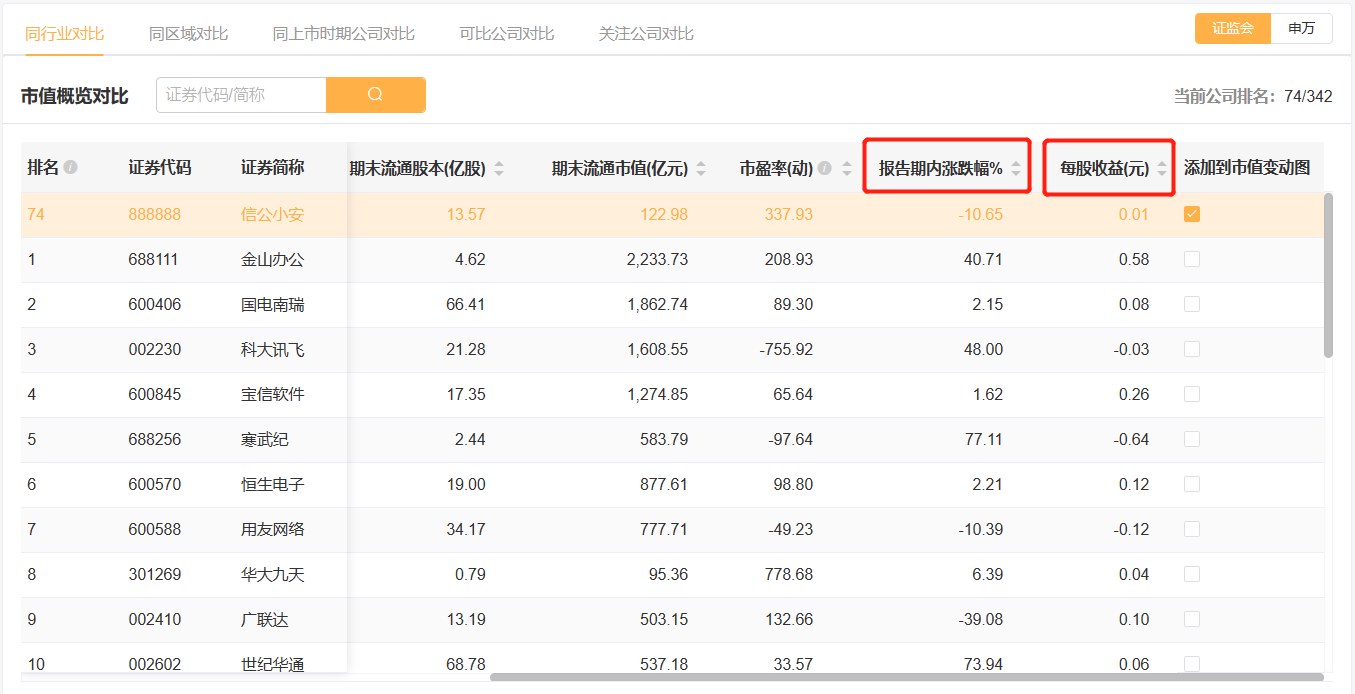The image size is (1355, 694).
Task: Check the 国电南瑞 row checkbox
Action: (1192, 304)
